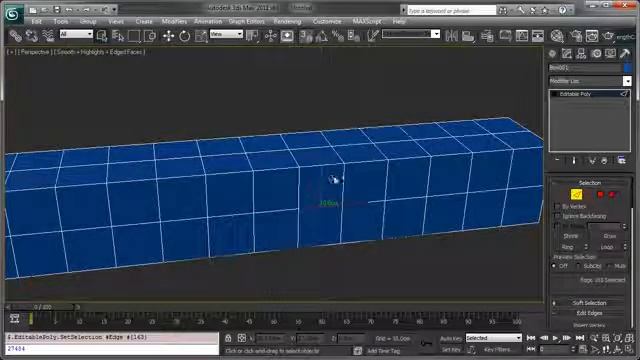Open the selection filter All dropdown
The image size is (640, 360).
point(76,34)
